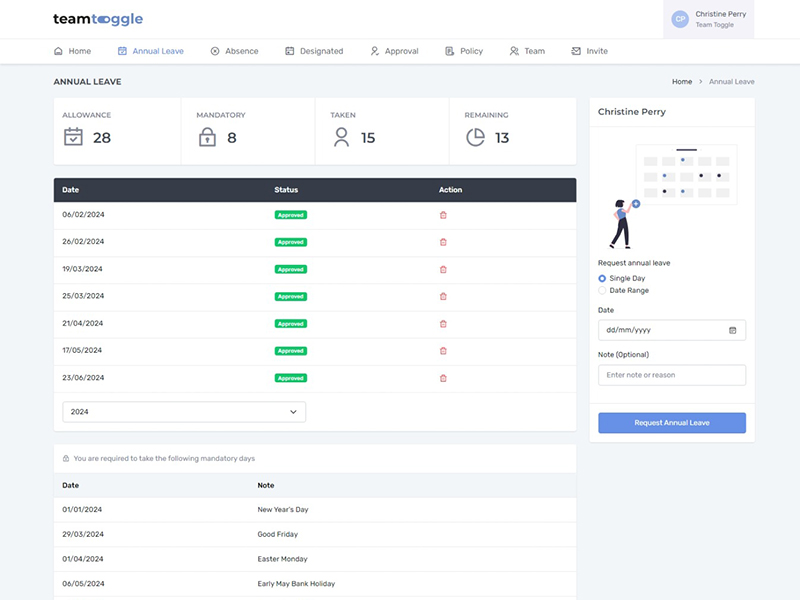Image resolution: width=800 pixels, height=600 pixels.
Task: Click the Approval person-check icon
Action: point(374,51)
